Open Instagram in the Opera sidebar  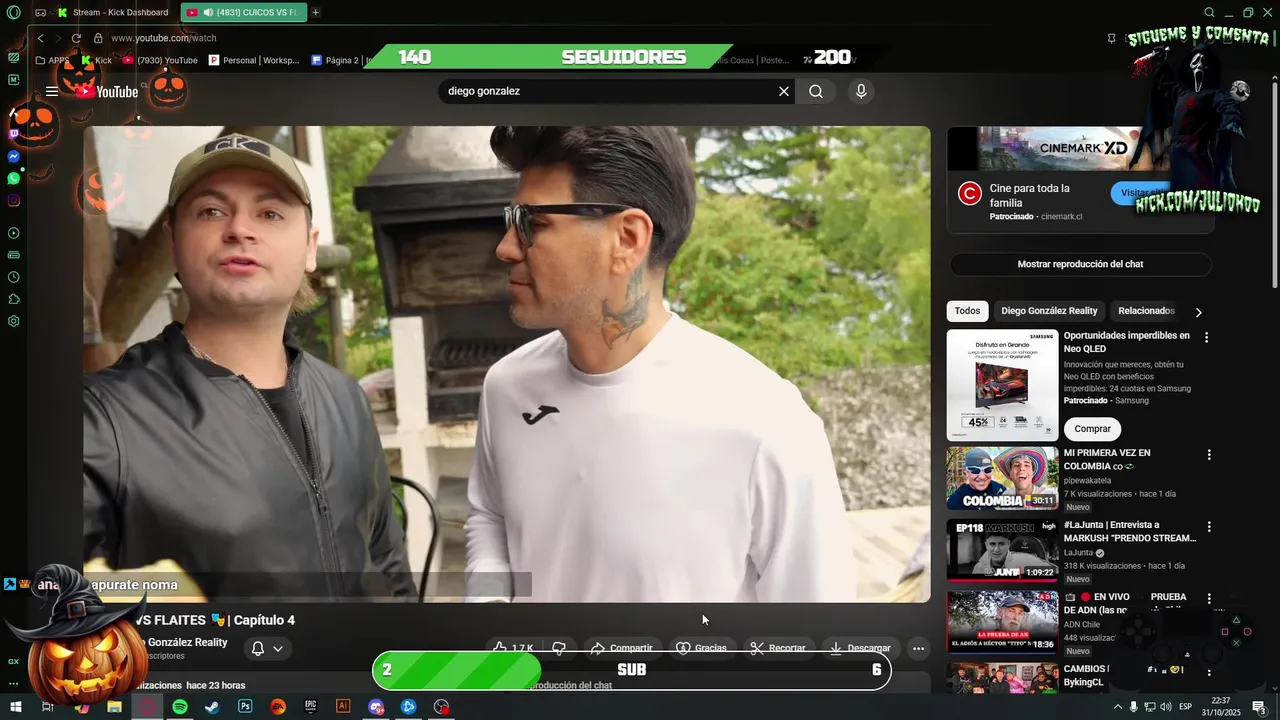coord(13,200)
